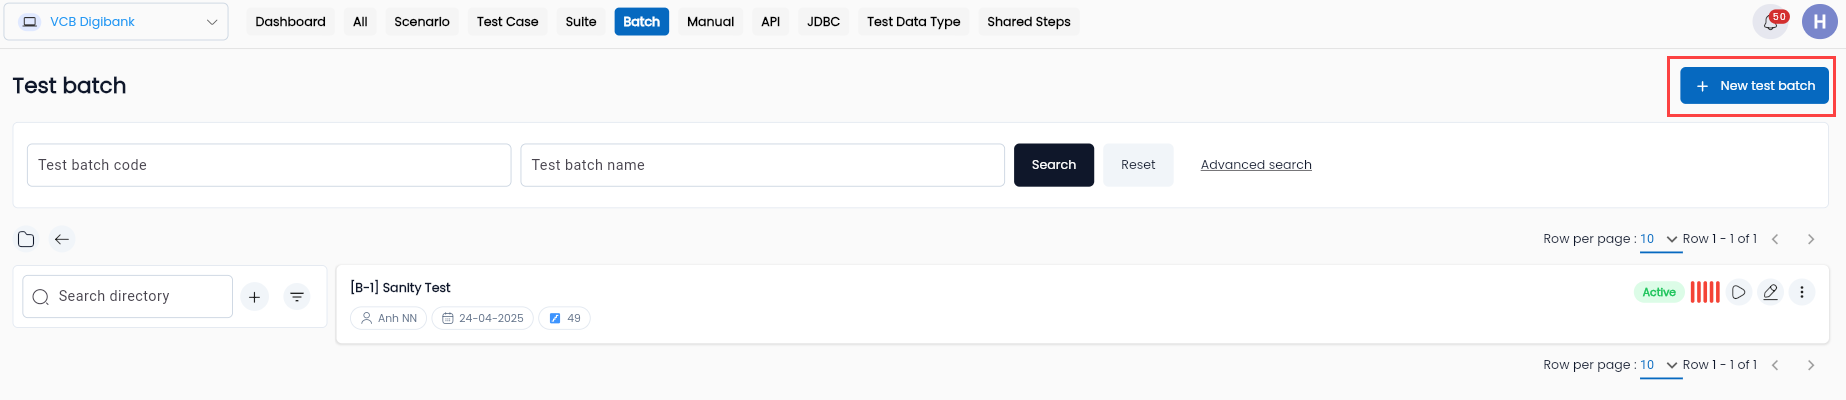Focus the Test batch name field
Screen dimensions: 1846x400
point(762,165)
